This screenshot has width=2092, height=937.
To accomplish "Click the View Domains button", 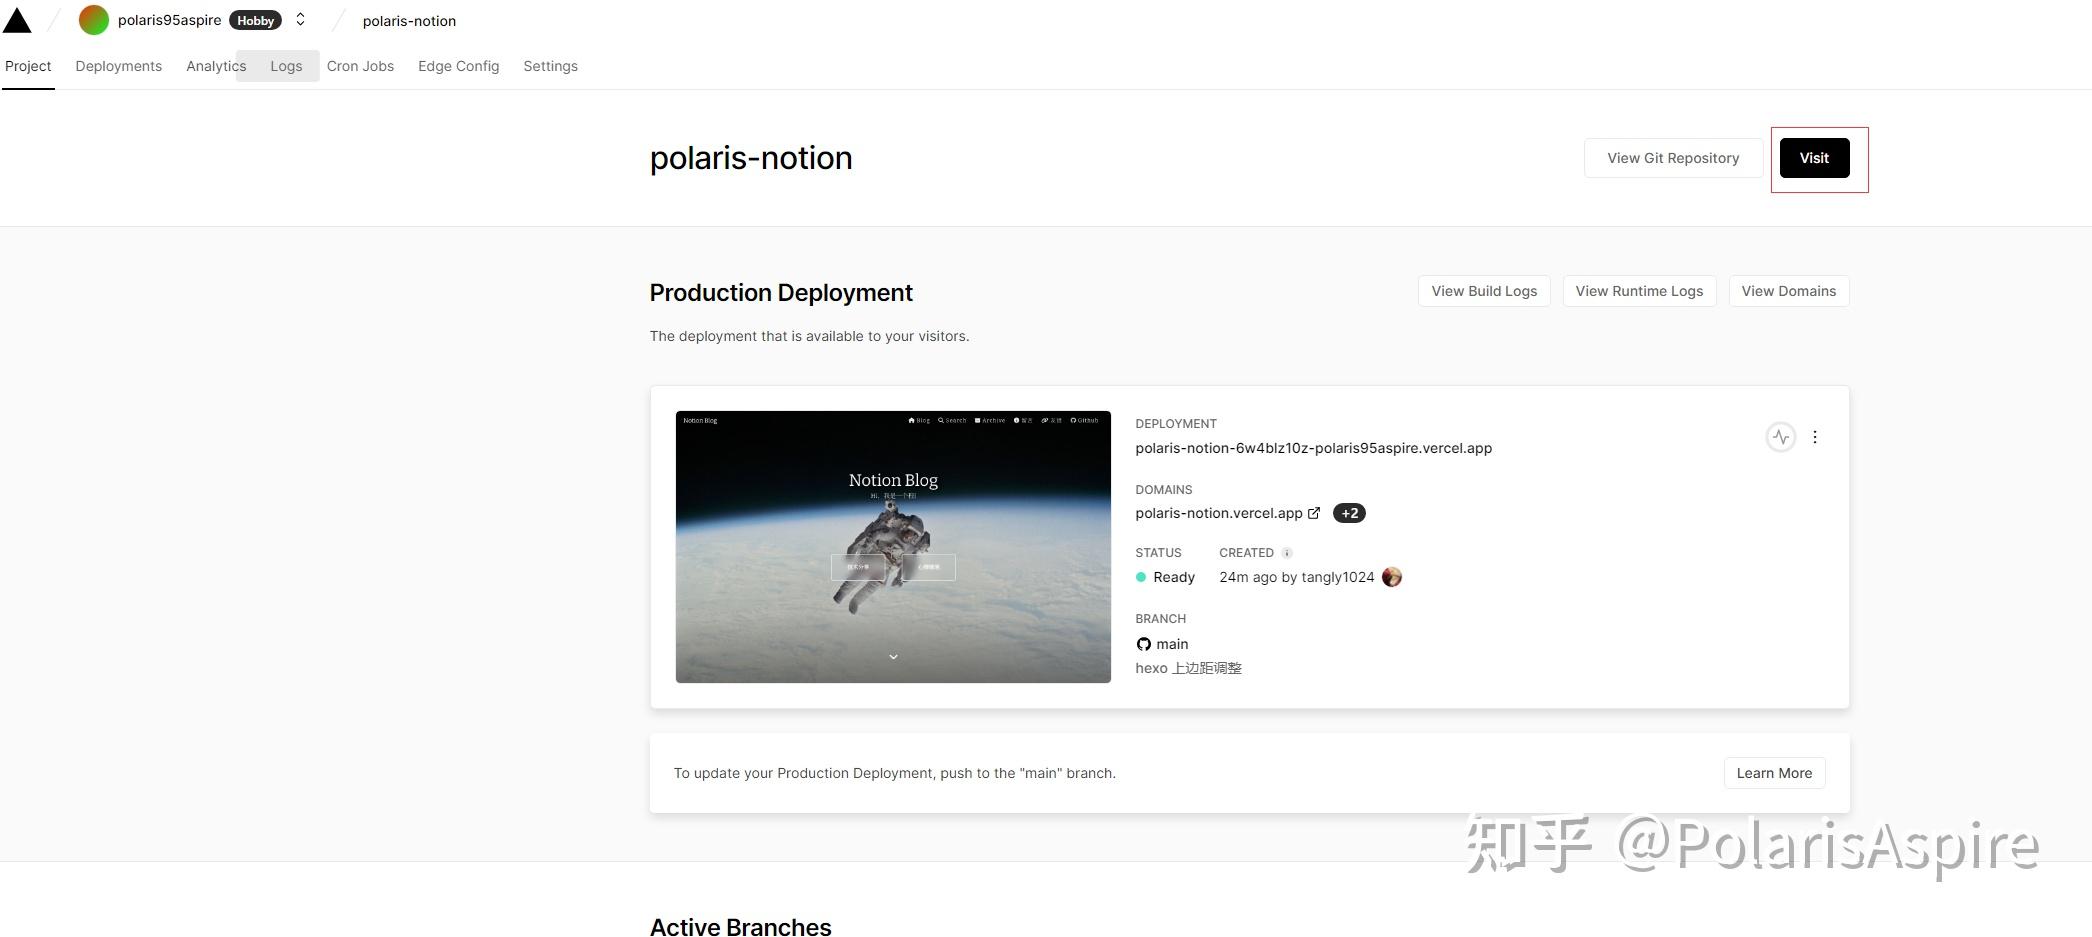I will (x=1788, y=291).
